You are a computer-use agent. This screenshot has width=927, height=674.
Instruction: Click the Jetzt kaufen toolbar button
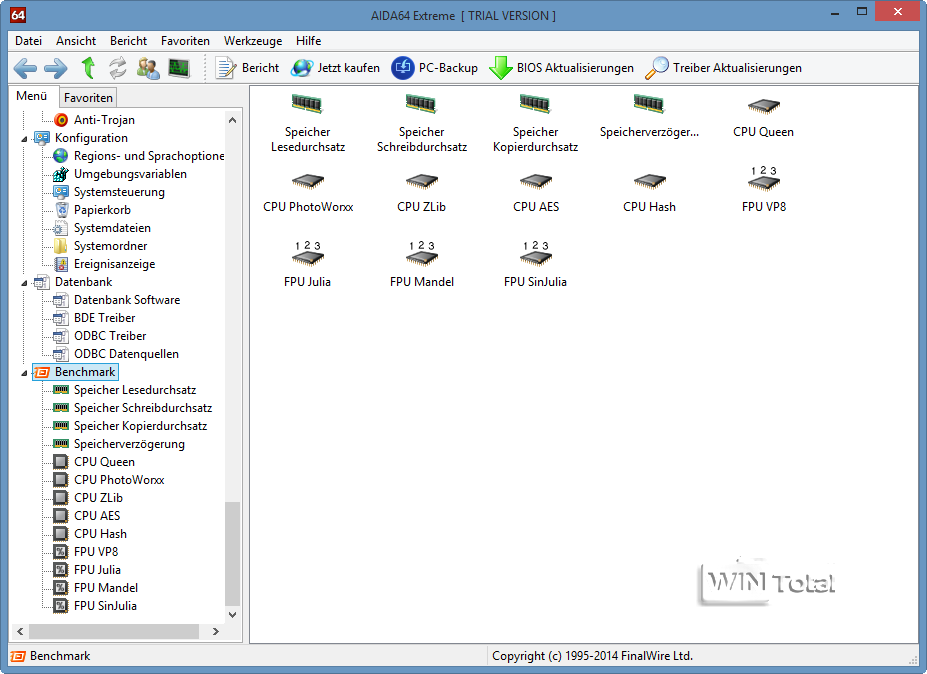pyautogui.click(x=335, y=68)
